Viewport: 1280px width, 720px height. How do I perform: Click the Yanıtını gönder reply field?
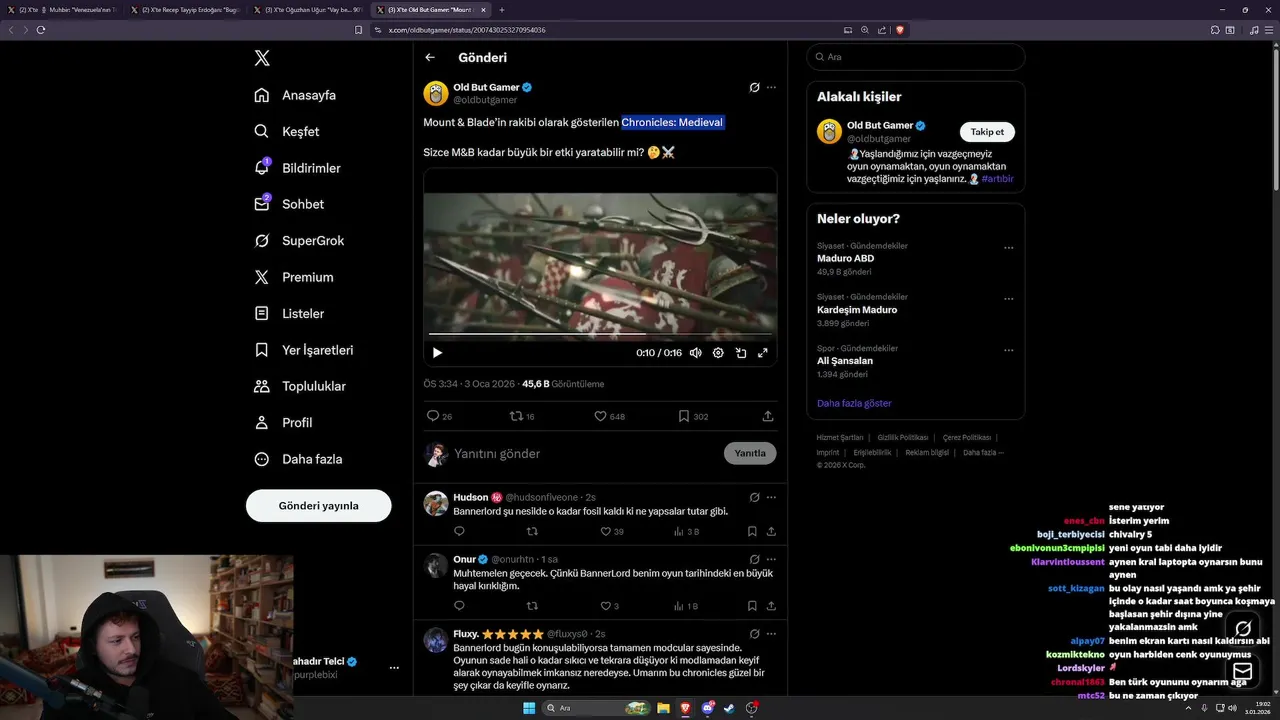coord(585,453)
